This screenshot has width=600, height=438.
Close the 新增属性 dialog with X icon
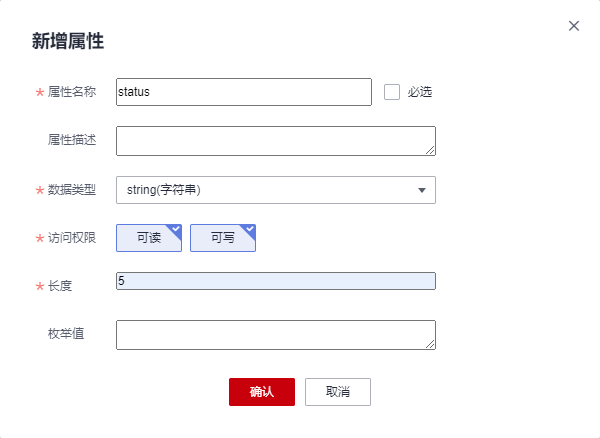tap(574, 26)
